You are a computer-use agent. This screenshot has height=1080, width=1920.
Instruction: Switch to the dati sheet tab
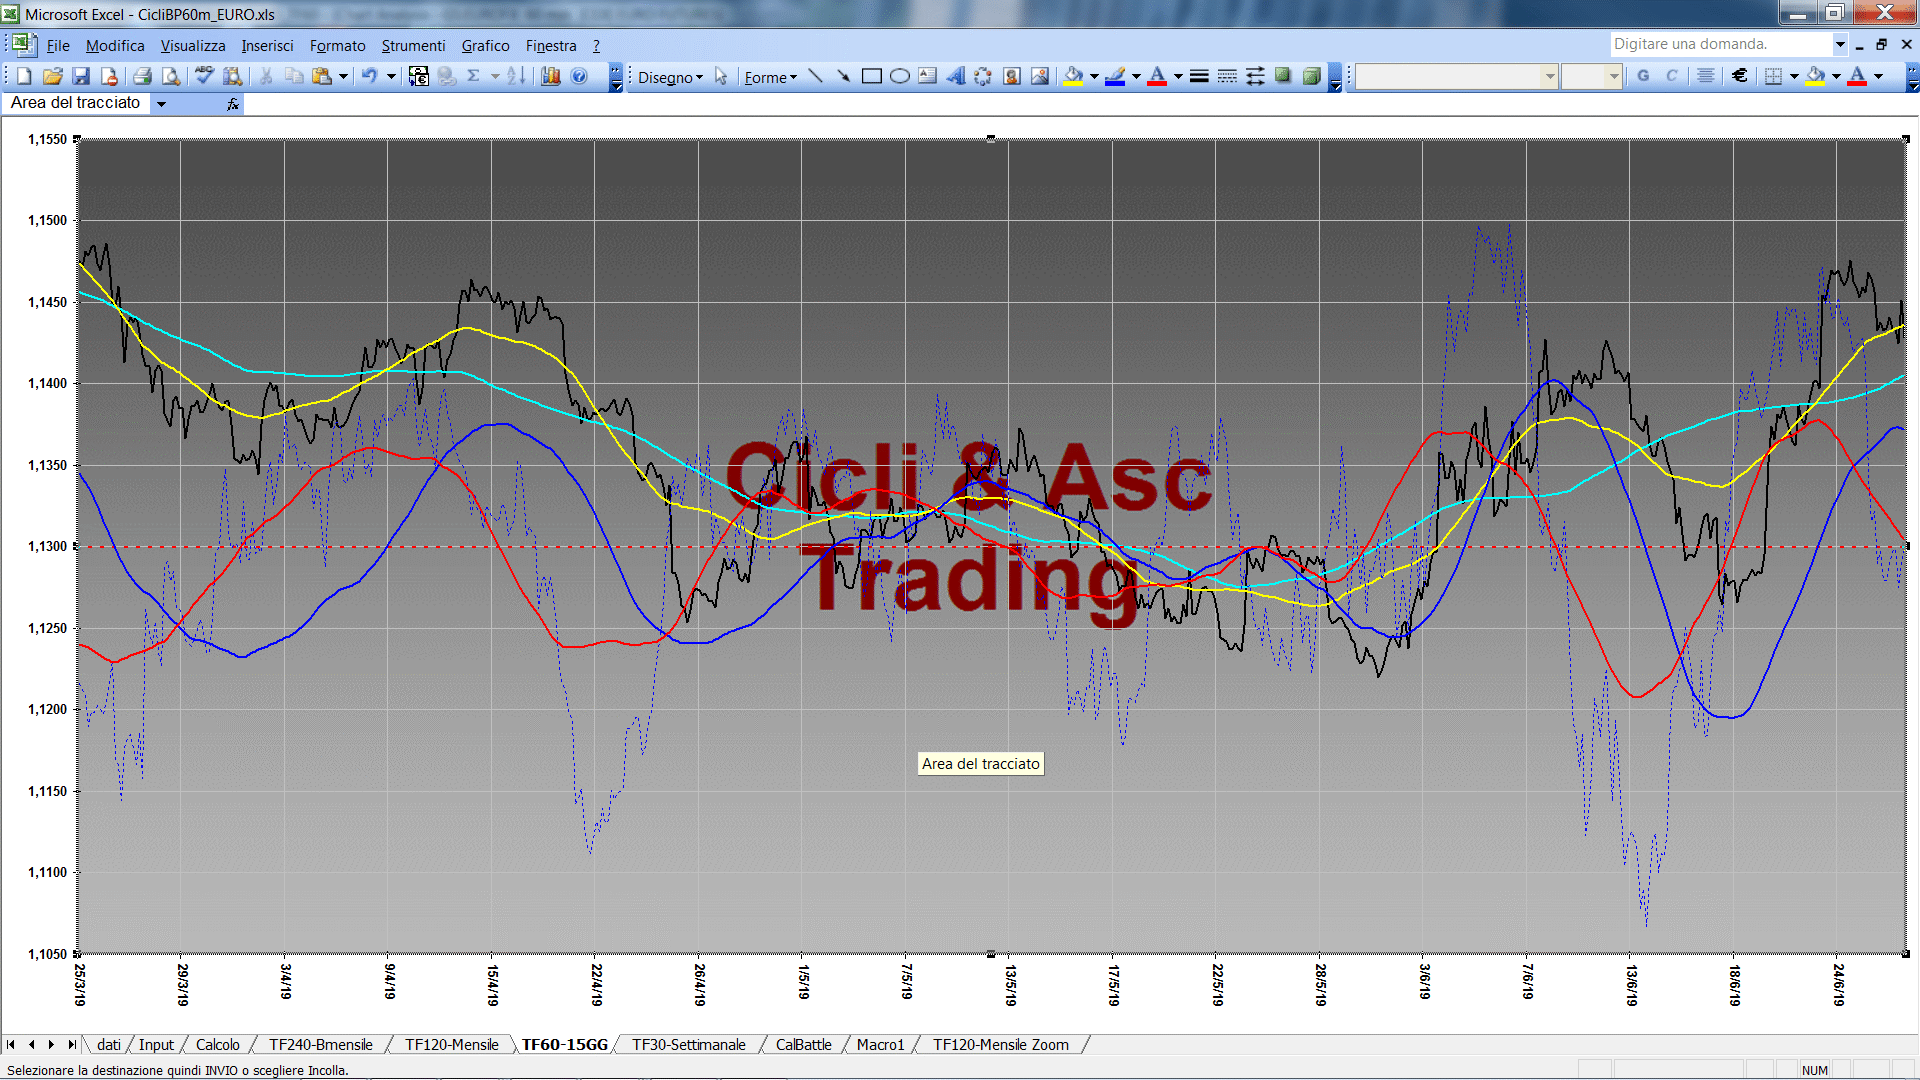109,1044
